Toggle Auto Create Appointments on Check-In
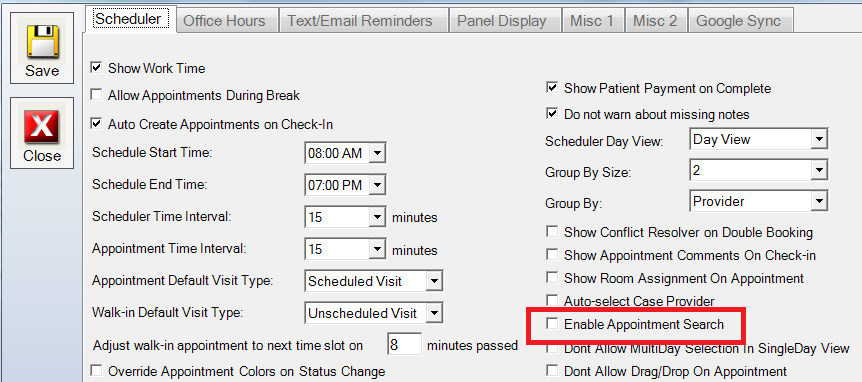This screenshot has width=862, height=382. coord(97,124)
